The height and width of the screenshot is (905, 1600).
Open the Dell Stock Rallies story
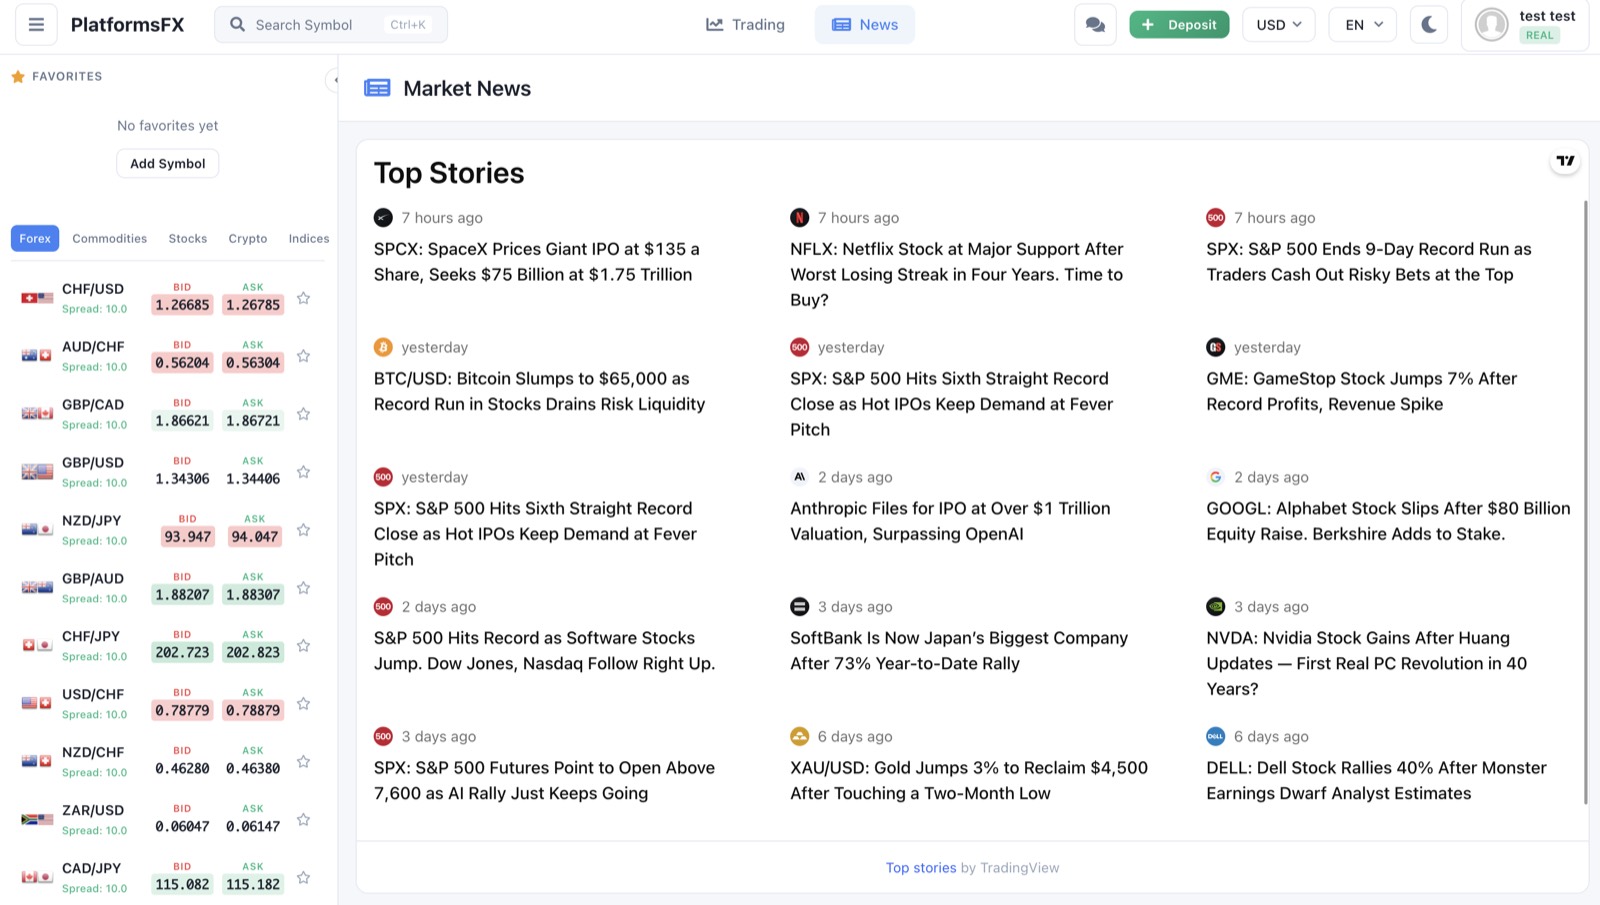point(1376,780)
